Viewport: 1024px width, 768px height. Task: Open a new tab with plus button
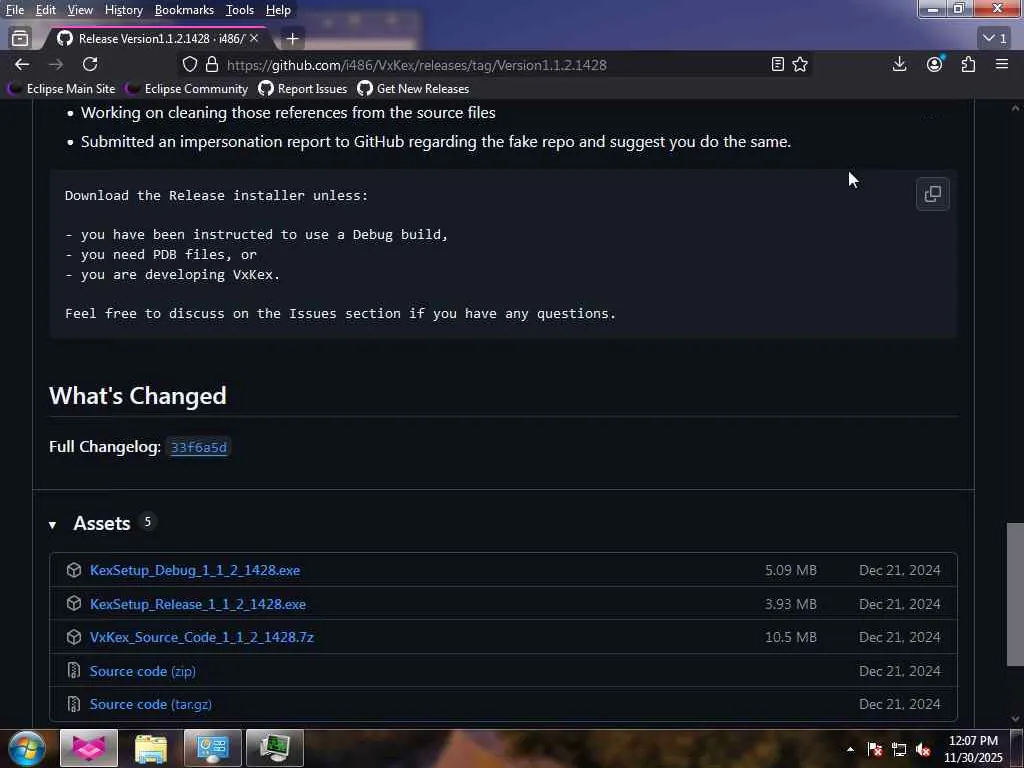point(293,39)
